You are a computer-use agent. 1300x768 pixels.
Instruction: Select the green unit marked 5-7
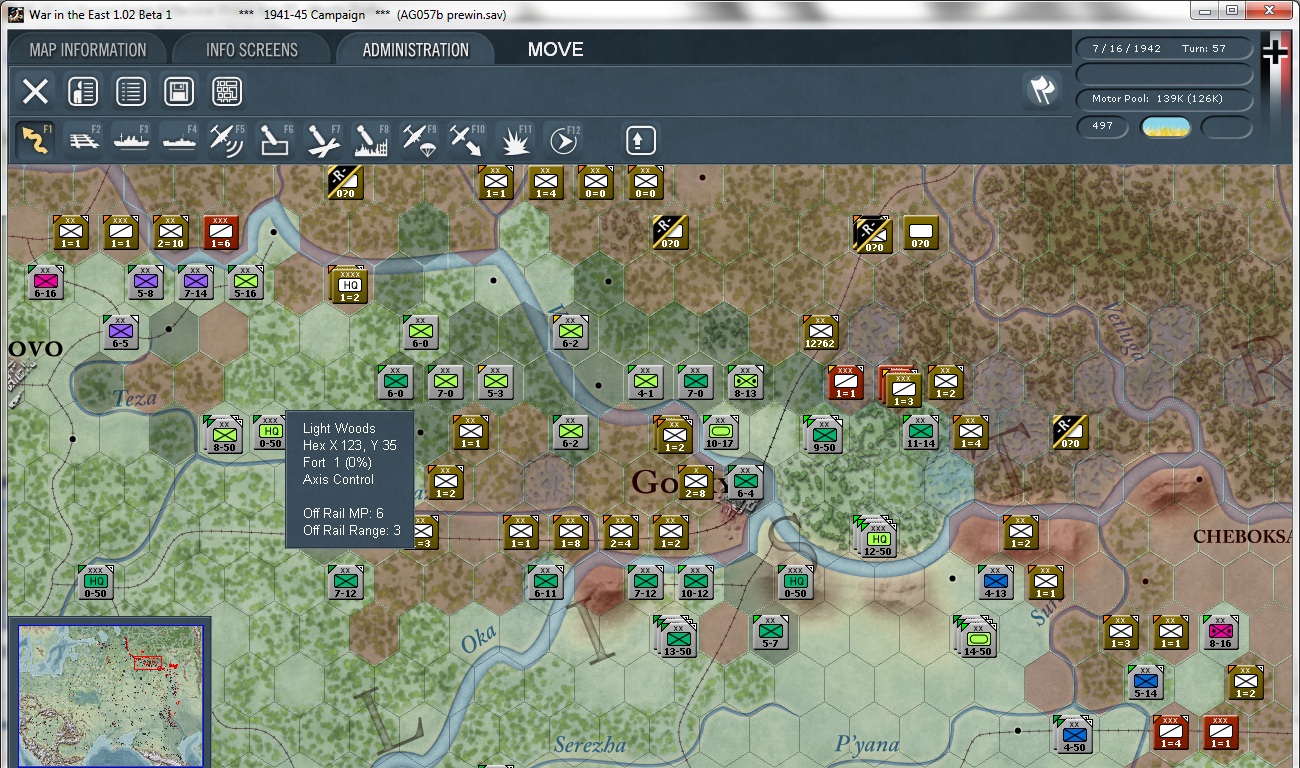(x=770, y=633)
